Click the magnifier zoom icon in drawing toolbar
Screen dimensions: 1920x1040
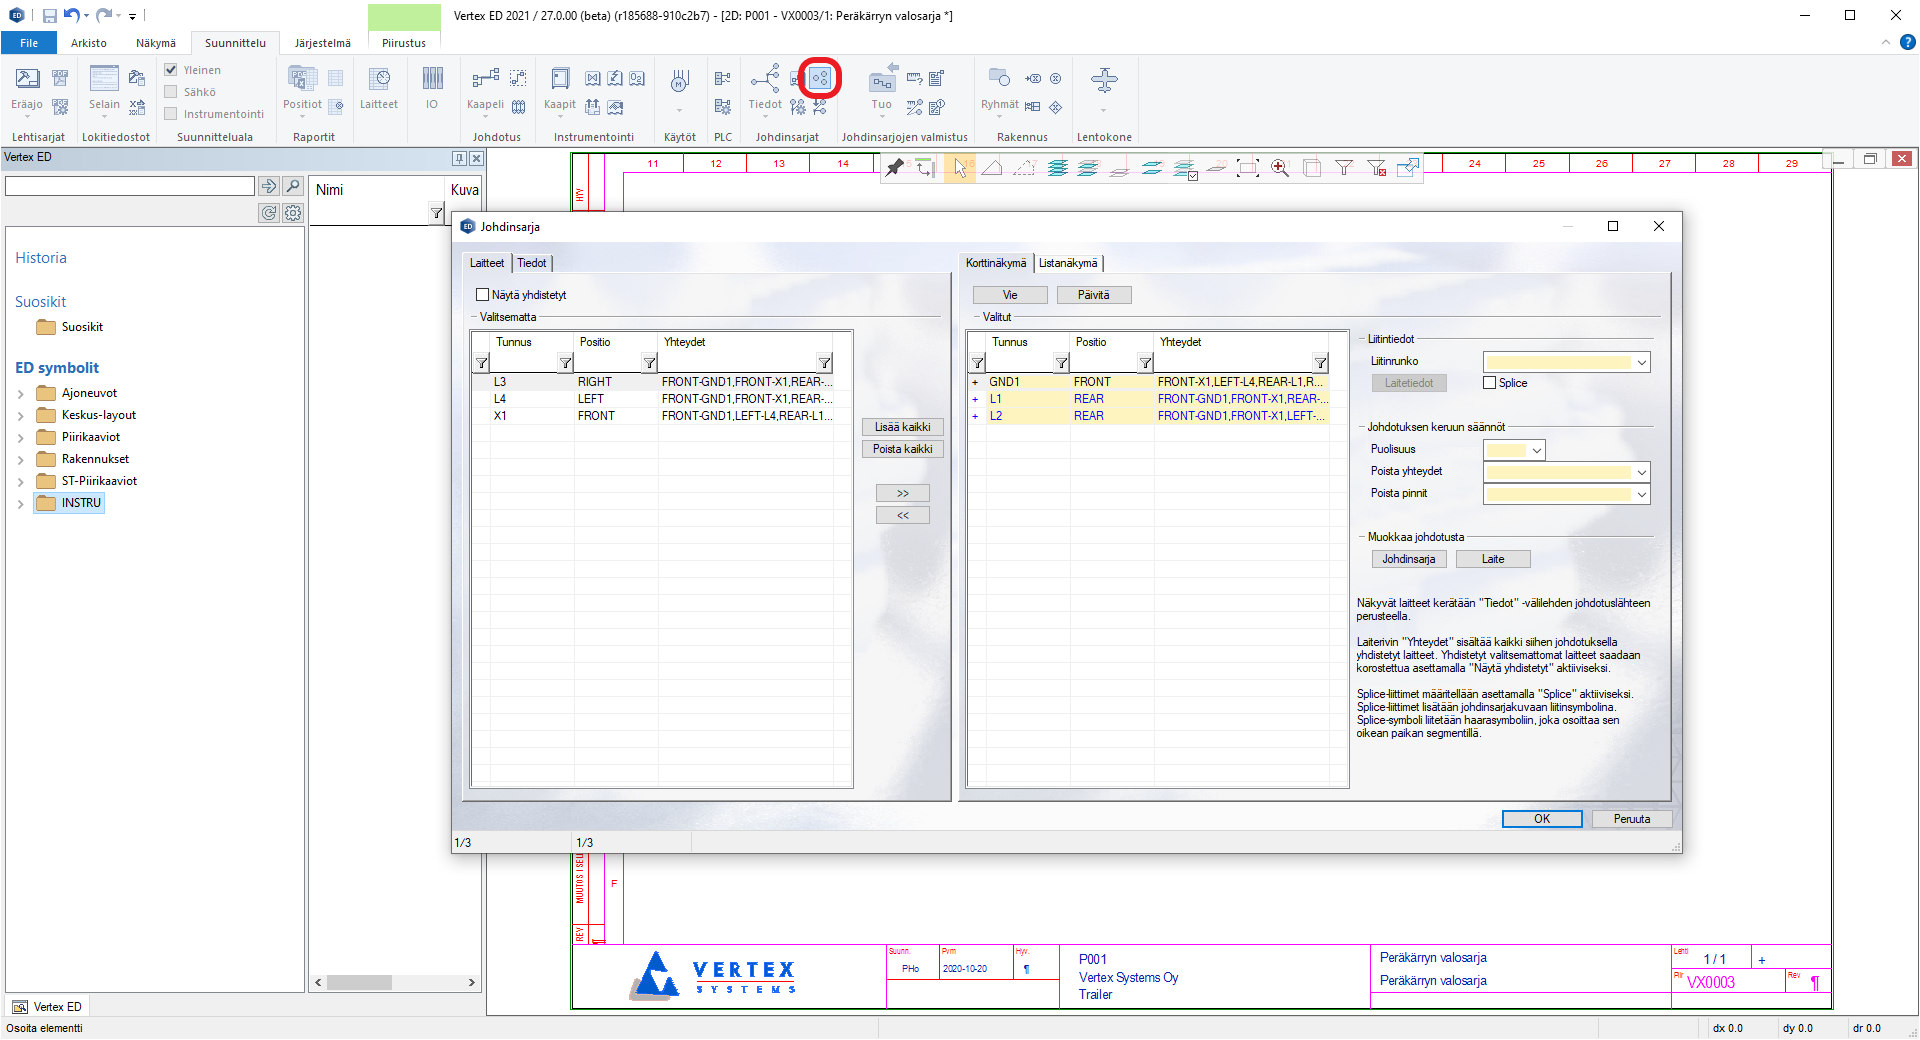coord(1280,168)
